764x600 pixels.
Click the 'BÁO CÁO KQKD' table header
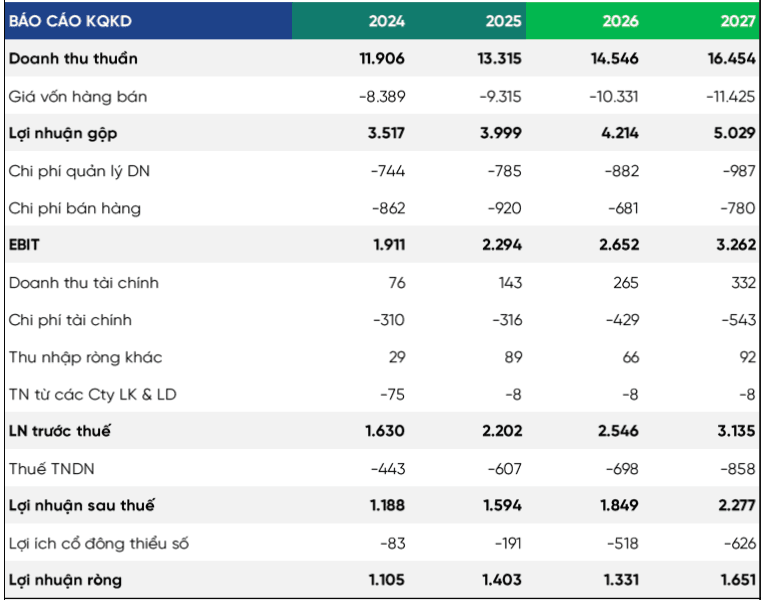[x=70, y=21]
